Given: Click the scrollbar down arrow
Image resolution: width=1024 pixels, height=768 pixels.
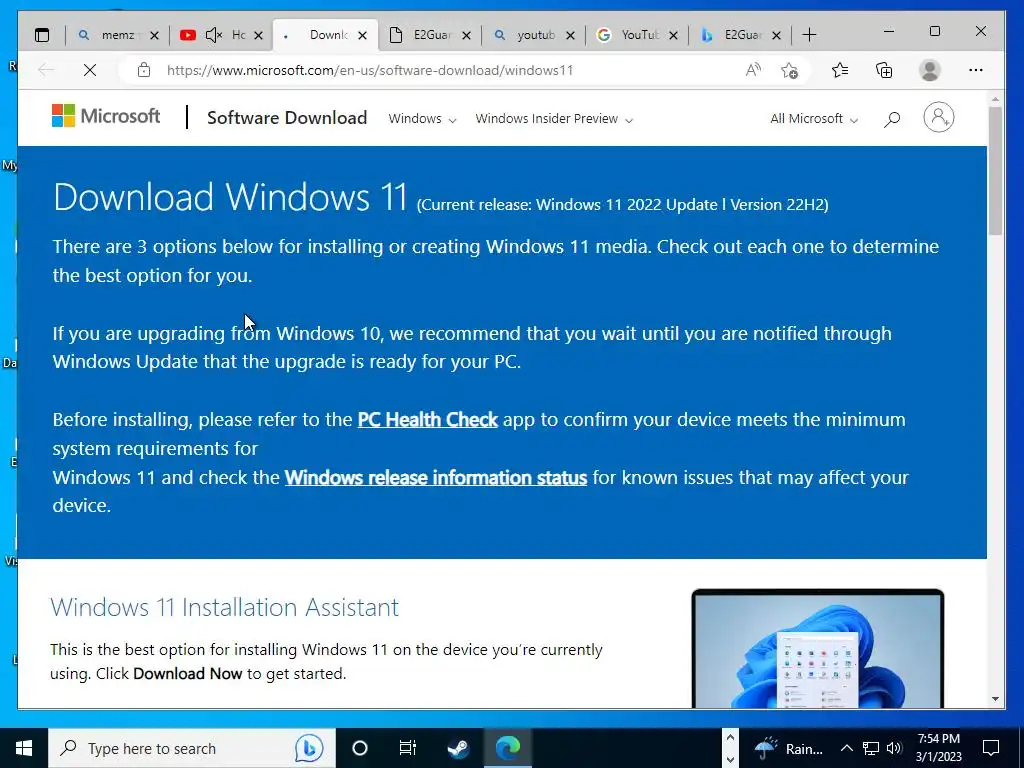Looking at the screenshot, I should pyautogui.click(x=995, y=699).
